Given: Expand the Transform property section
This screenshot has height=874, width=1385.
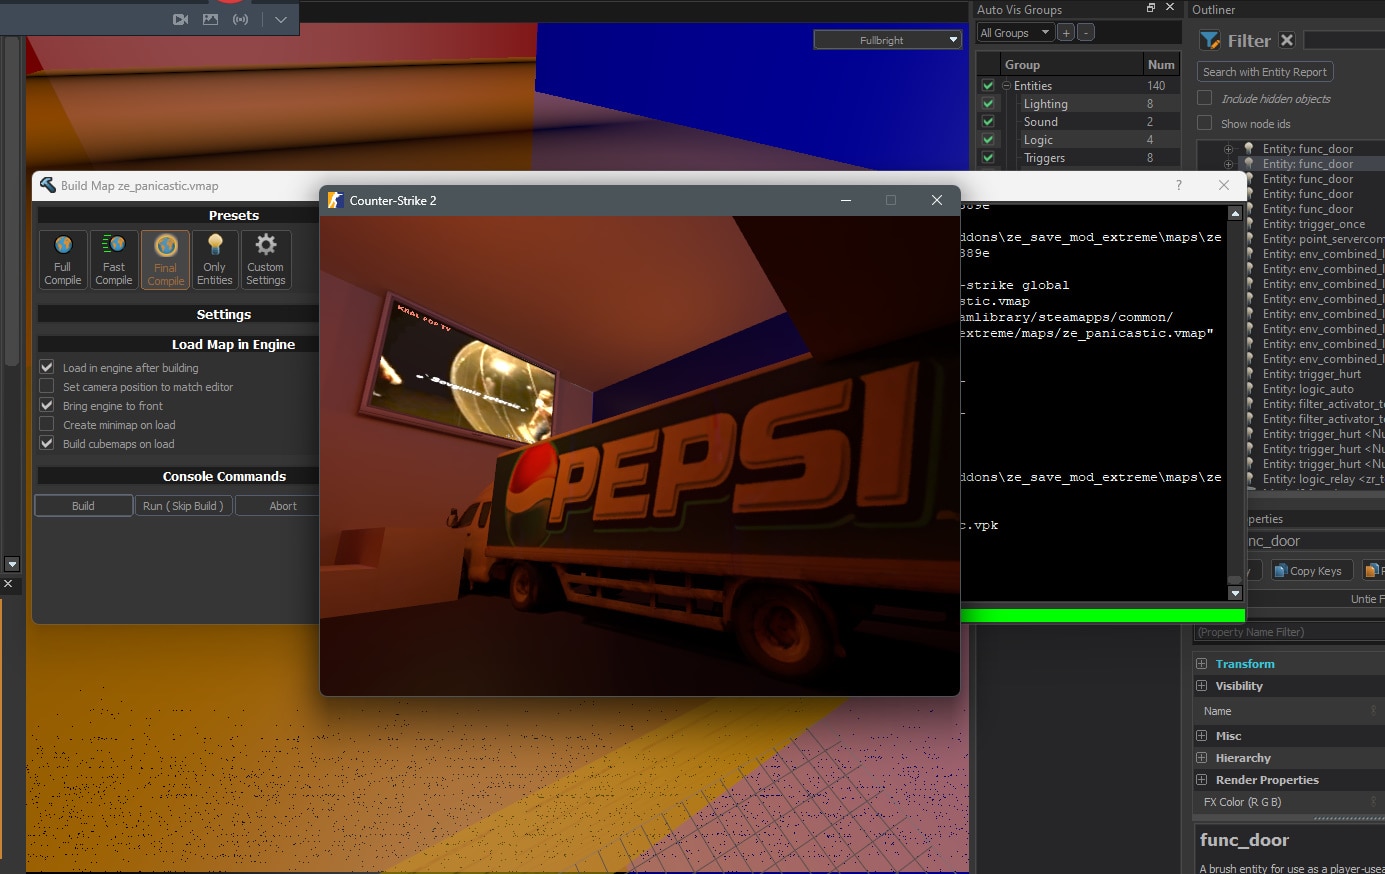Looking at the screenshot, I should coord(1202,663).
